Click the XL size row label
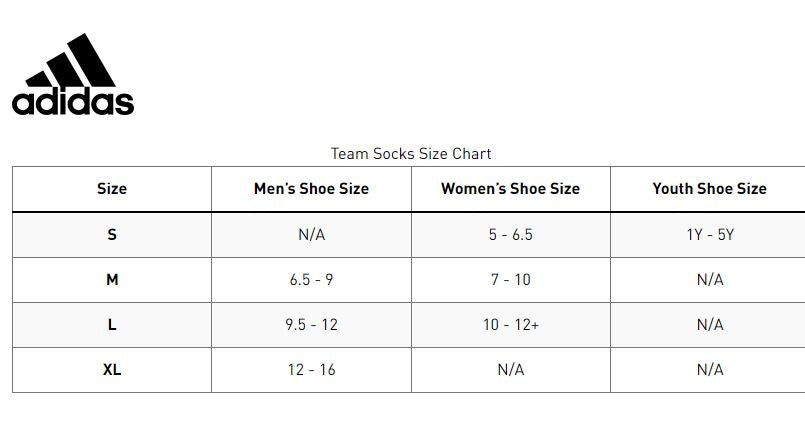This screenshot has width=805, height=435. click(112, 370)
